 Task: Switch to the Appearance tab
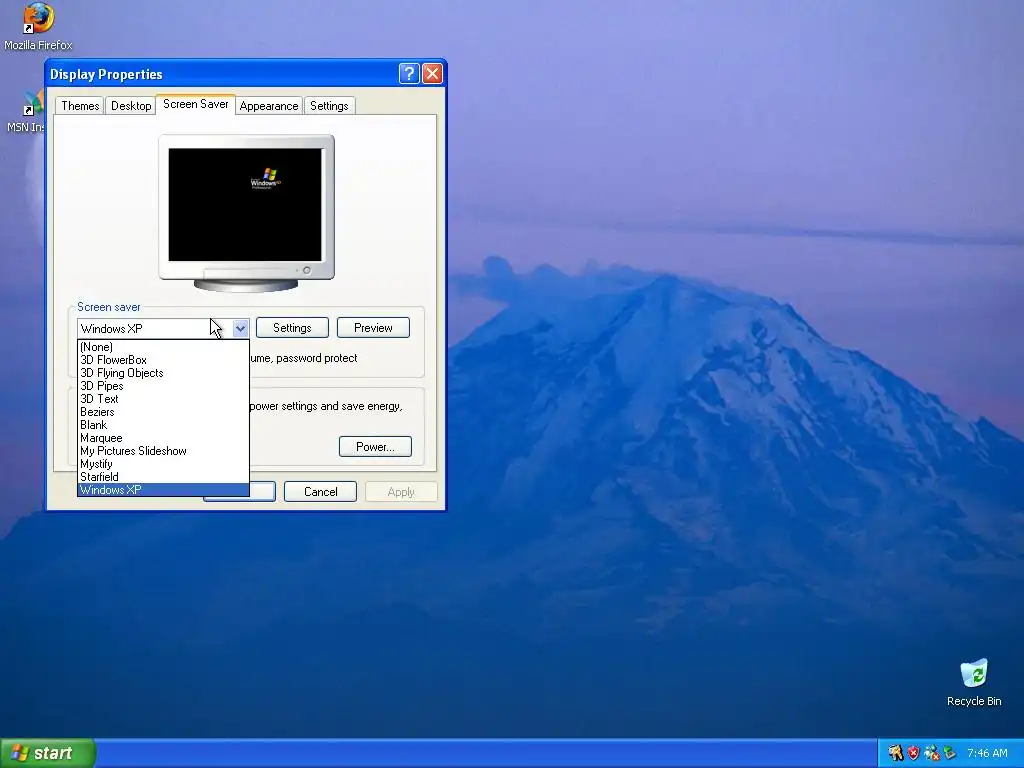pyautogui.click(x=268, y=106)
